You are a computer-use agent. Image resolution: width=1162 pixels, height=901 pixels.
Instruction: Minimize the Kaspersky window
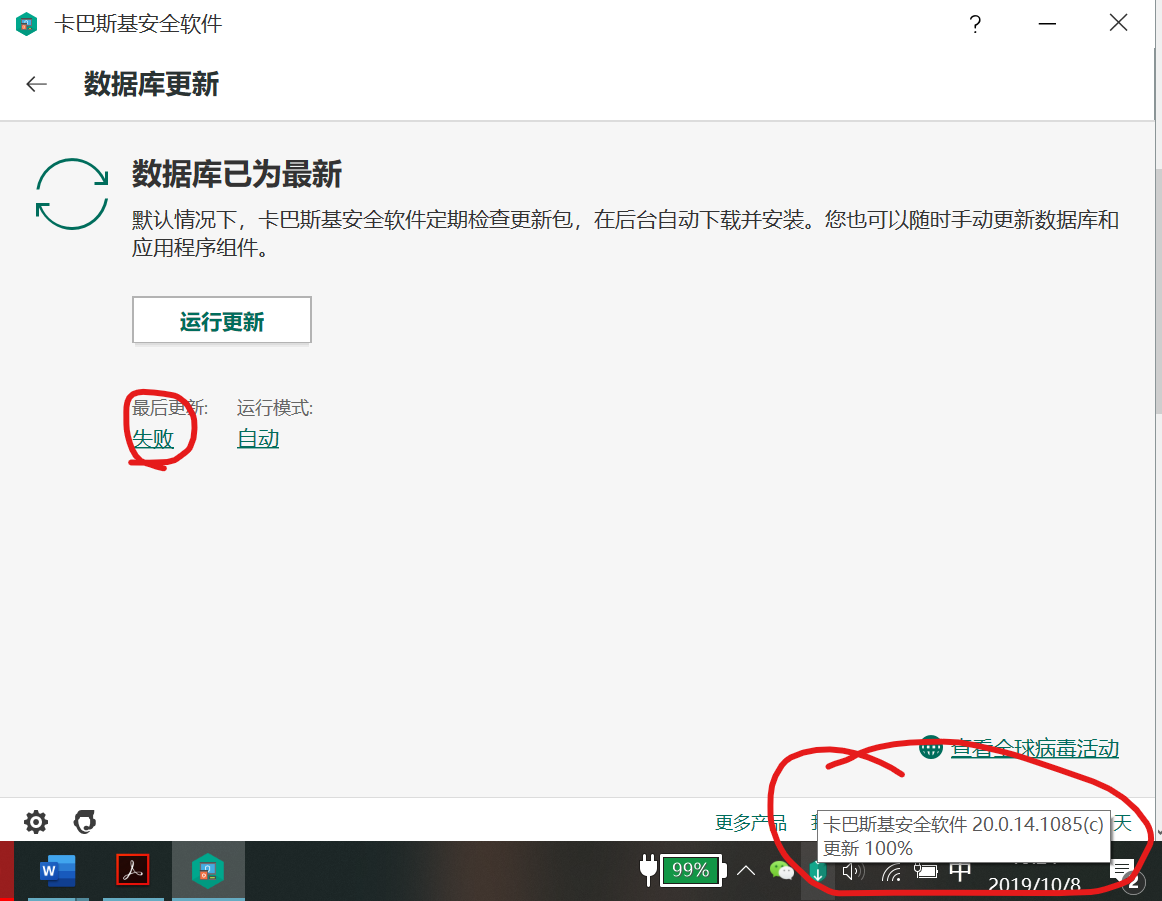(1047, 24)
